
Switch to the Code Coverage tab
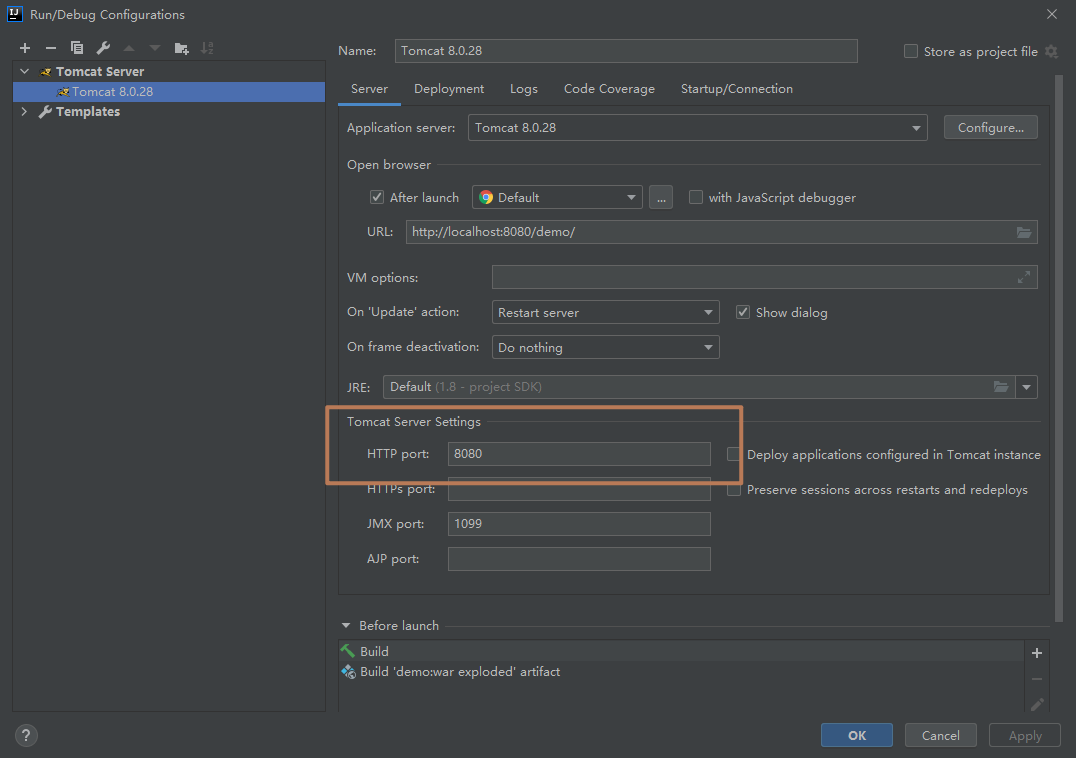click(609, 88)
